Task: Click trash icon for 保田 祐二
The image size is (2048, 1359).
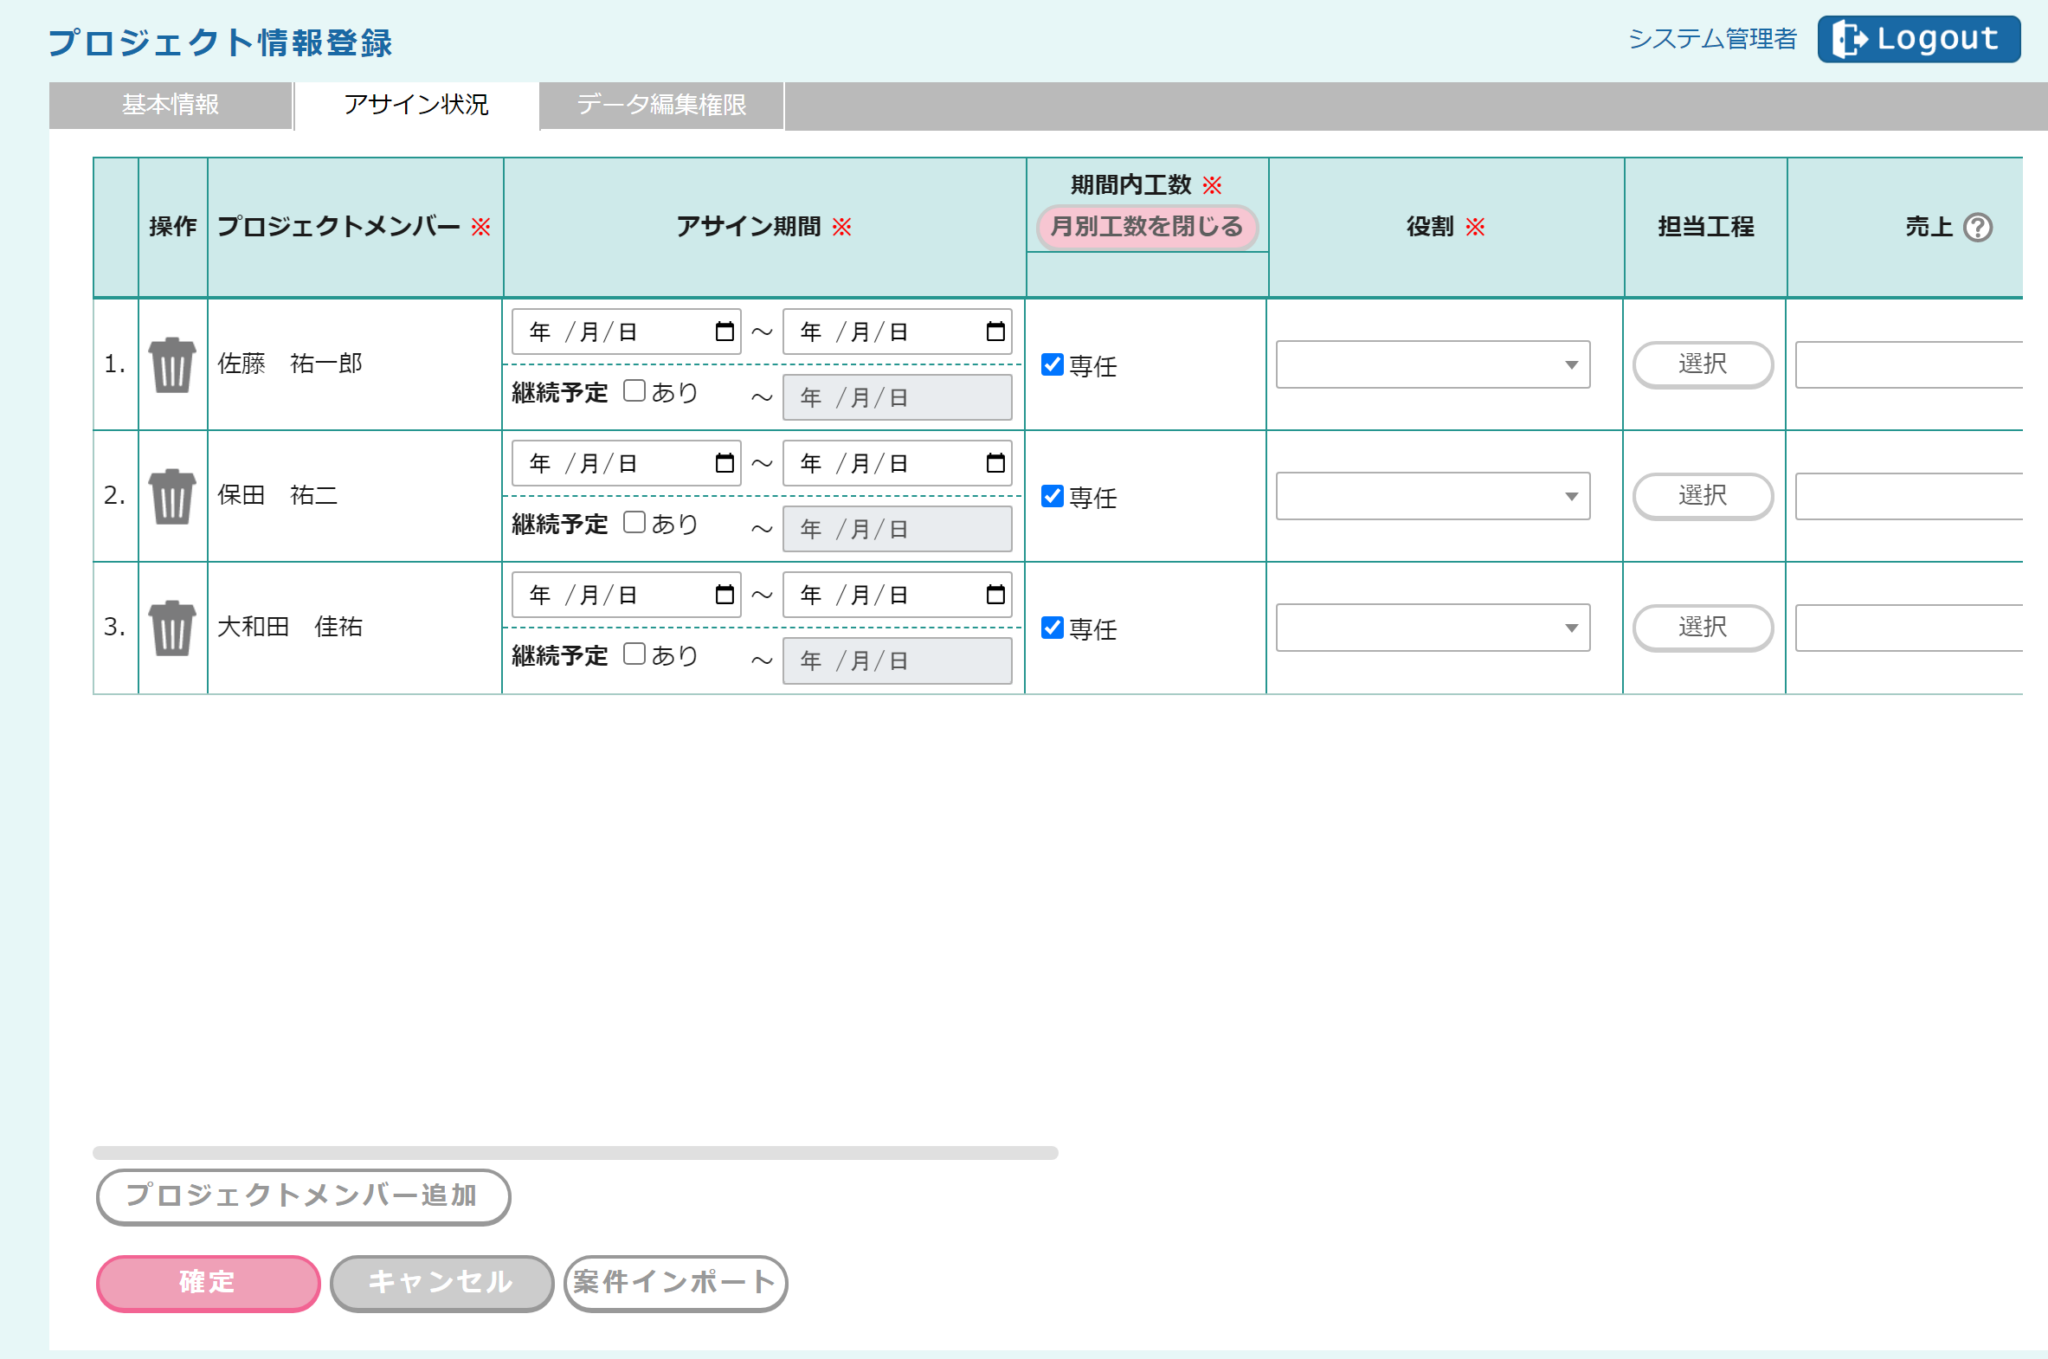Action: 172,496
